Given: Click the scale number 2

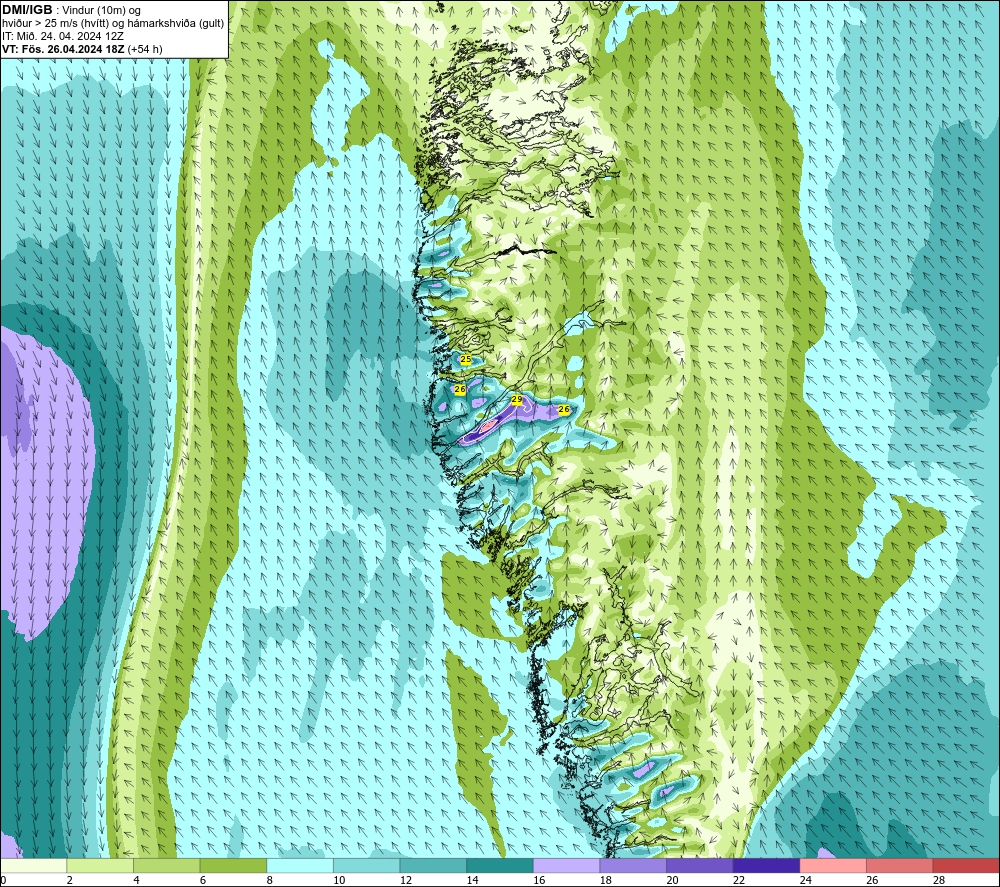Looking at the screenshot, I should [70, 880].
